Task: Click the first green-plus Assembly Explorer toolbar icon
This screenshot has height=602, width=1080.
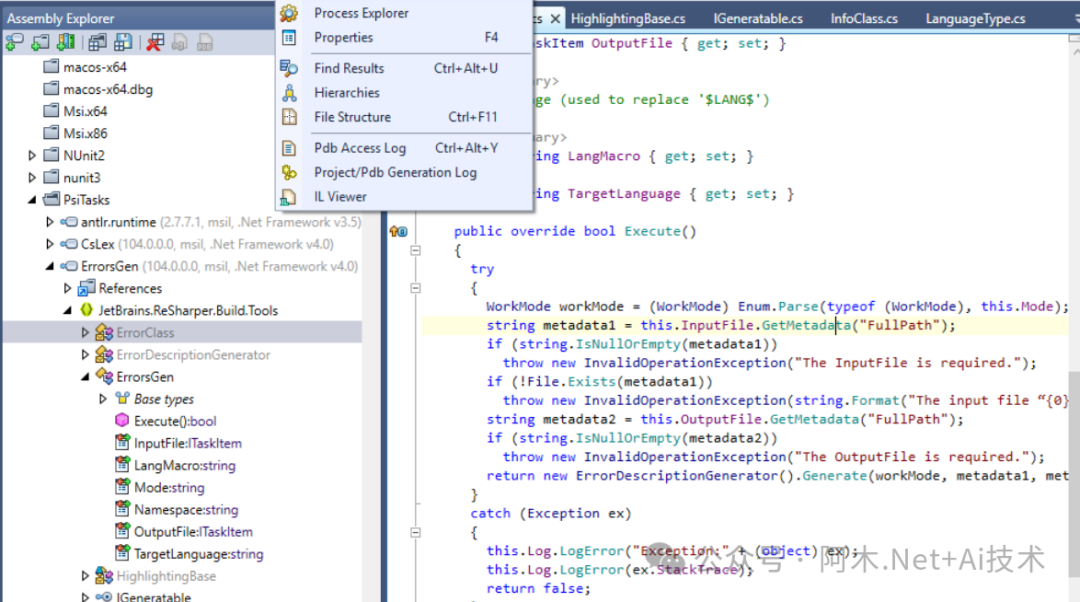Action: (14, 42)
